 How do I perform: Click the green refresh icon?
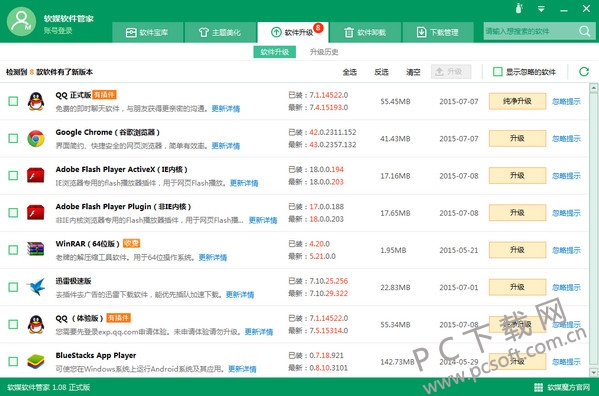coord(584,71)
